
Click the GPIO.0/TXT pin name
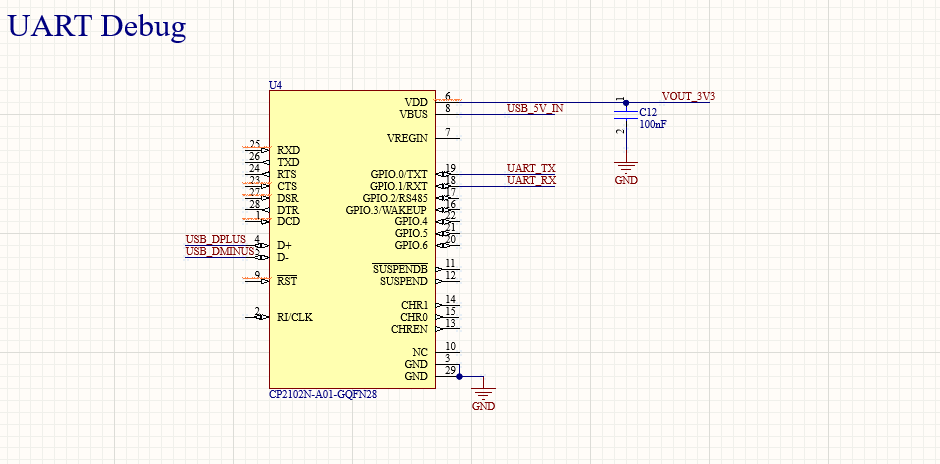tap(399, 174)
